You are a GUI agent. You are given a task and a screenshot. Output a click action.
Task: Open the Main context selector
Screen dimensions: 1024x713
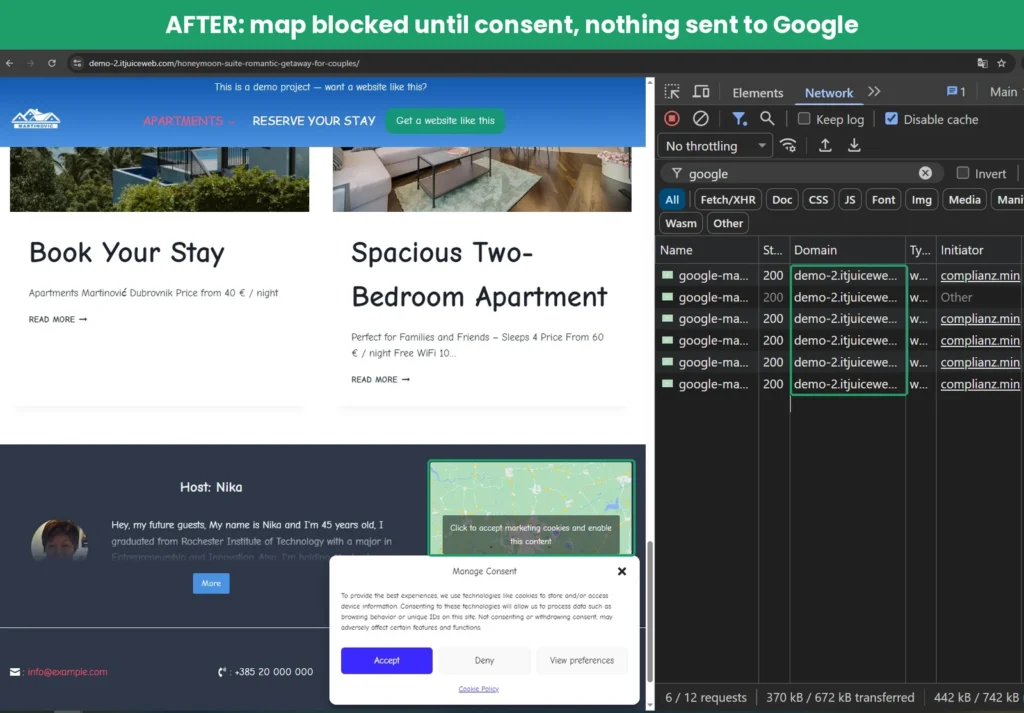[x=1006, y=92]
